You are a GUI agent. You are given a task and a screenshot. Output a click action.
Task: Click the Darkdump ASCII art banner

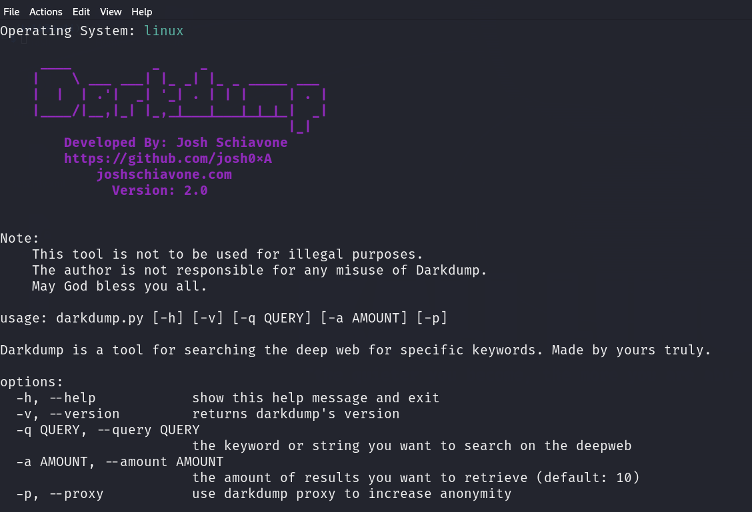[x=180, y=100]
